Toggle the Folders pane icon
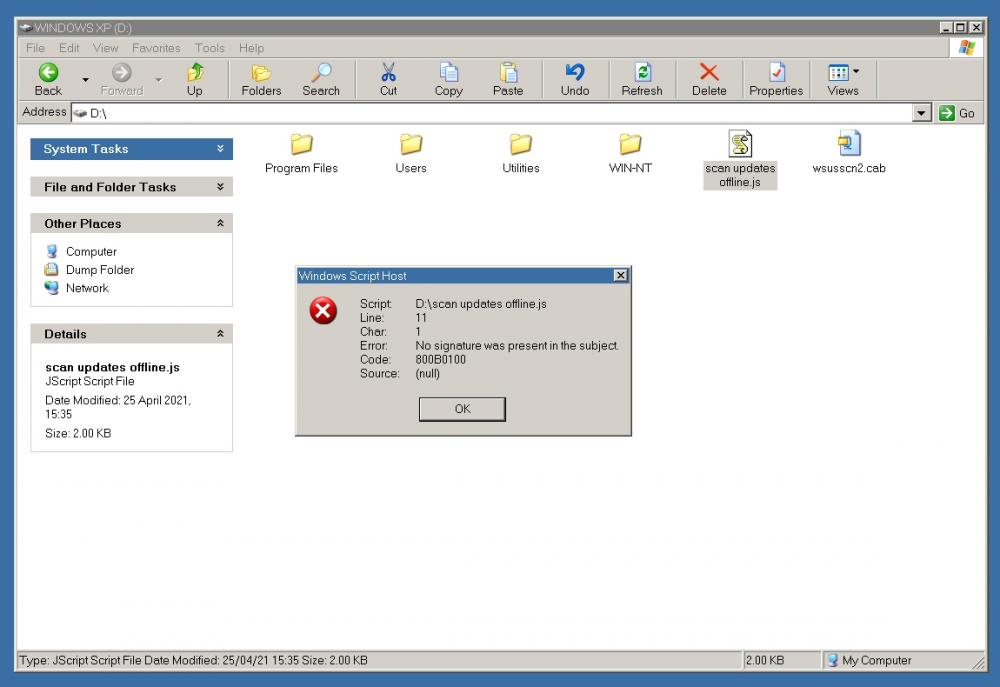The height and width of the screenshot is (687, 1000). (x=261, y=73)
